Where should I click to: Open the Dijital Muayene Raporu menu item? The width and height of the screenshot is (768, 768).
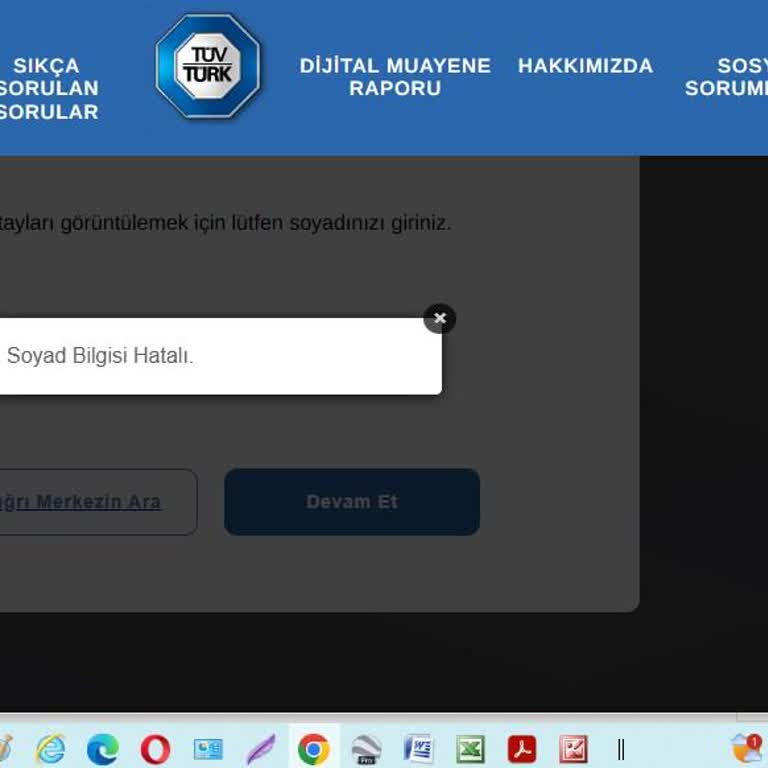tap(395, 77)
